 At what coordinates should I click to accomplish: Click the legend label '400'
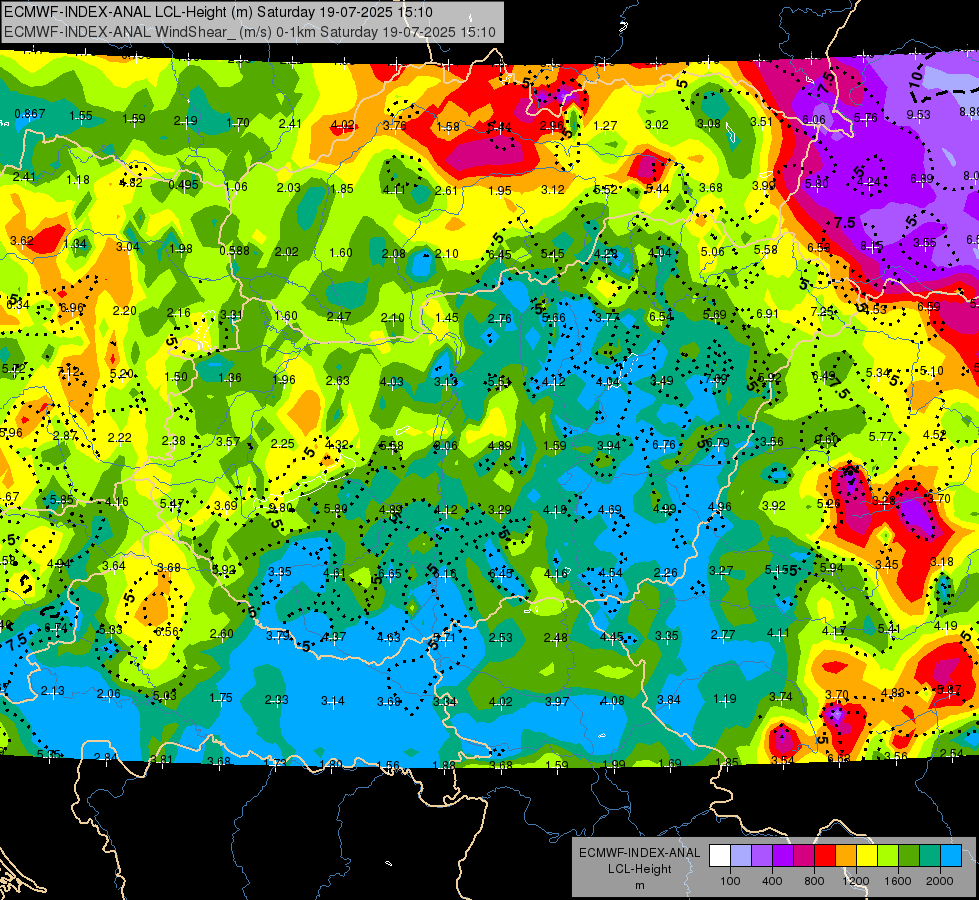pyautogui.click(x=772, y=881)
